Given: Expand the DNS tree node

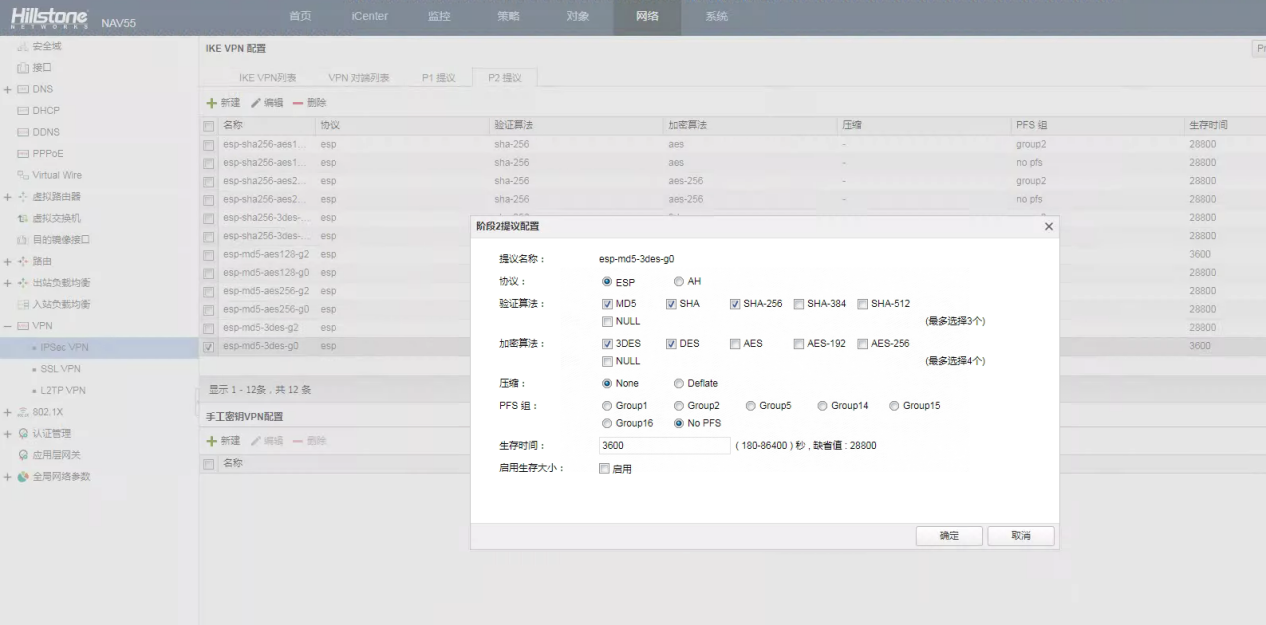Looking at the screenshot, I should [x=7, y=90].
